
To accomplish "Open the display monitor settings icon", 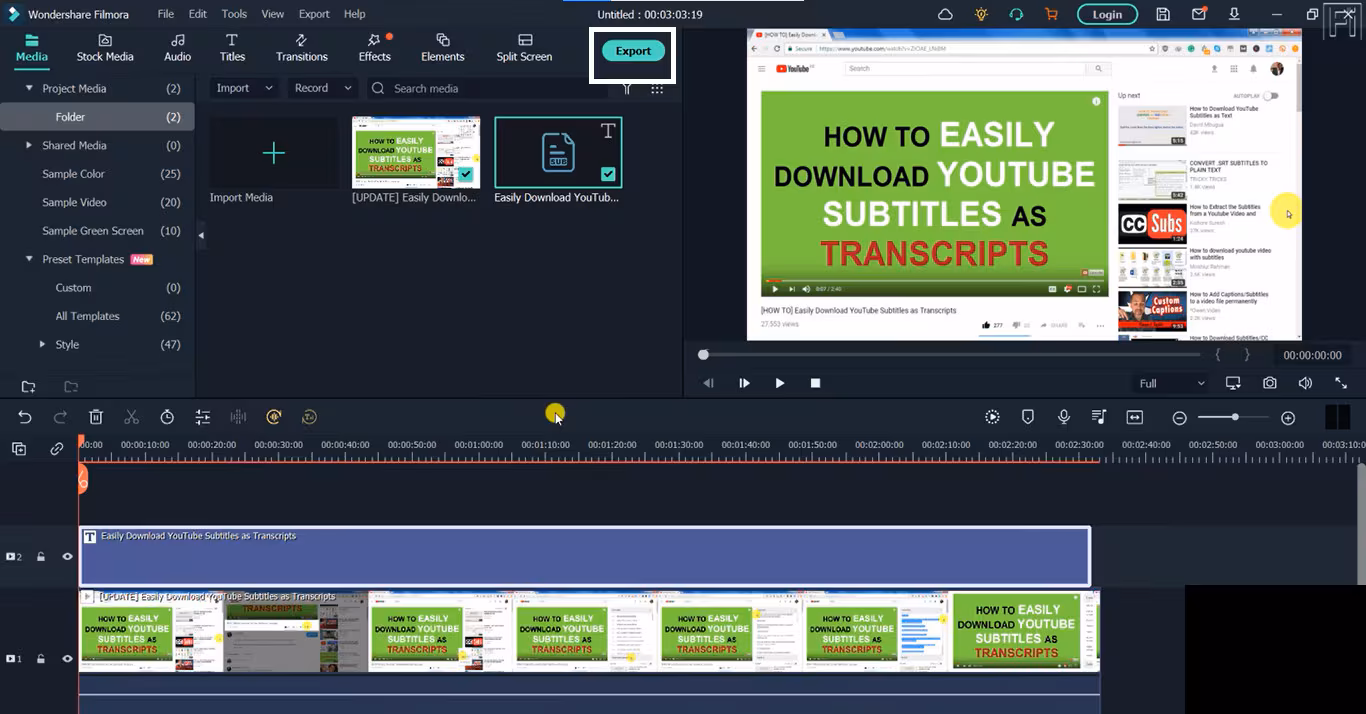I will click(x=1233, y=383).
